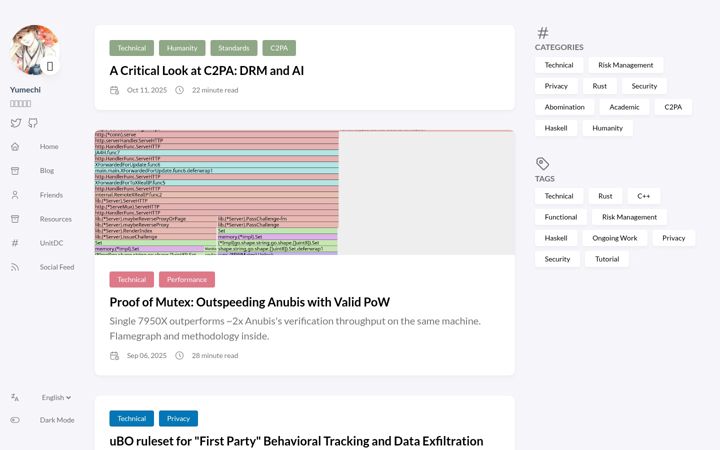The image size is (720, 450).
Task: Click the Performance tag on Proof of Mutex
Action: click(187, 279)
